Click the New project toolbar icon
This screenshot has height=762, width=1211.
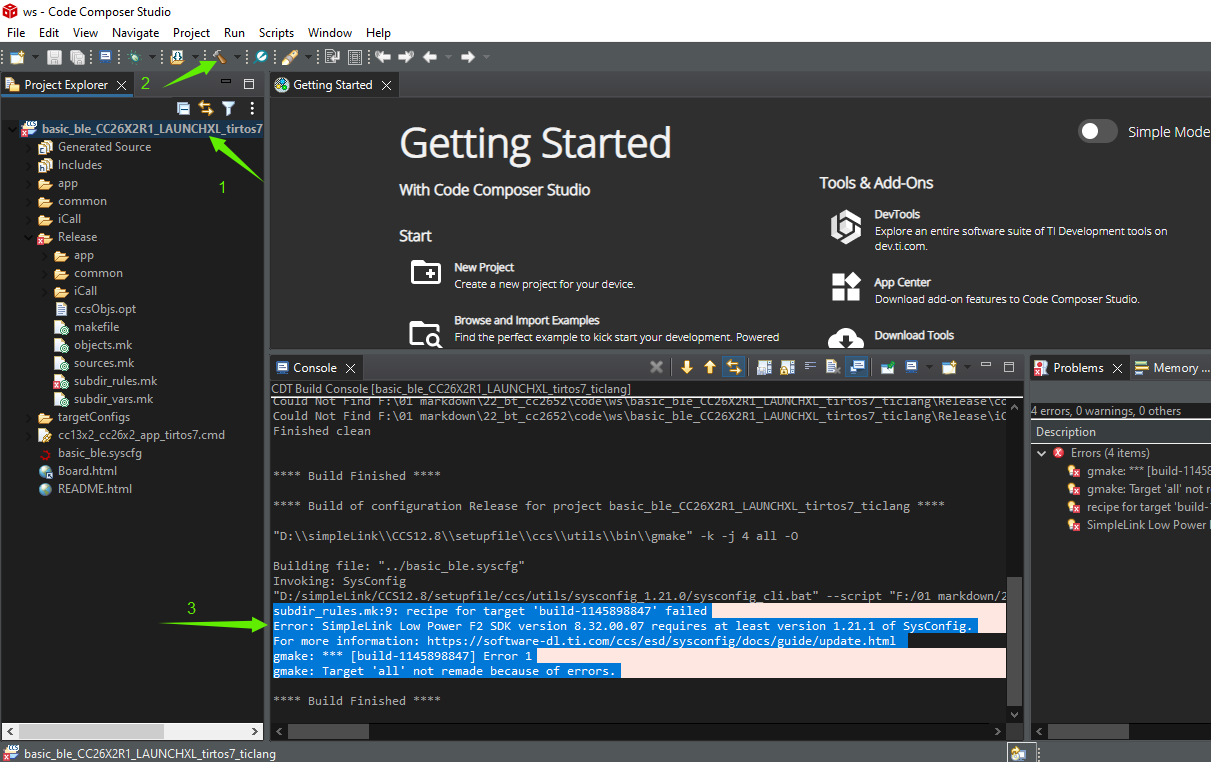click(17, 57)
